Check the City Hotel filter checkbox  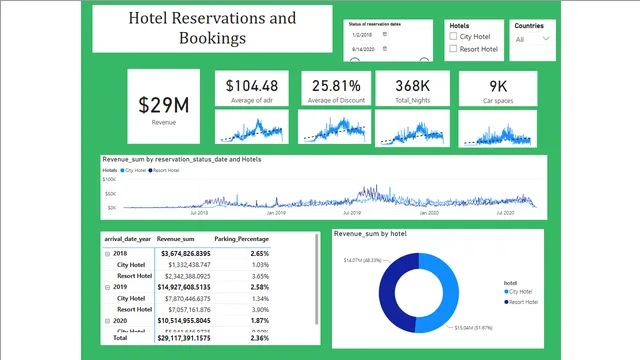pos(453,36)
